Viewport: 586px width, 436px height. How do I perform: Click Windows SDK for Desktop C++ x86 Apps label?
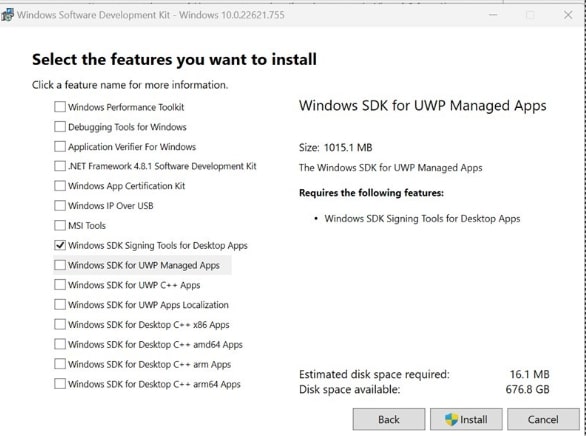coord(149,325)
